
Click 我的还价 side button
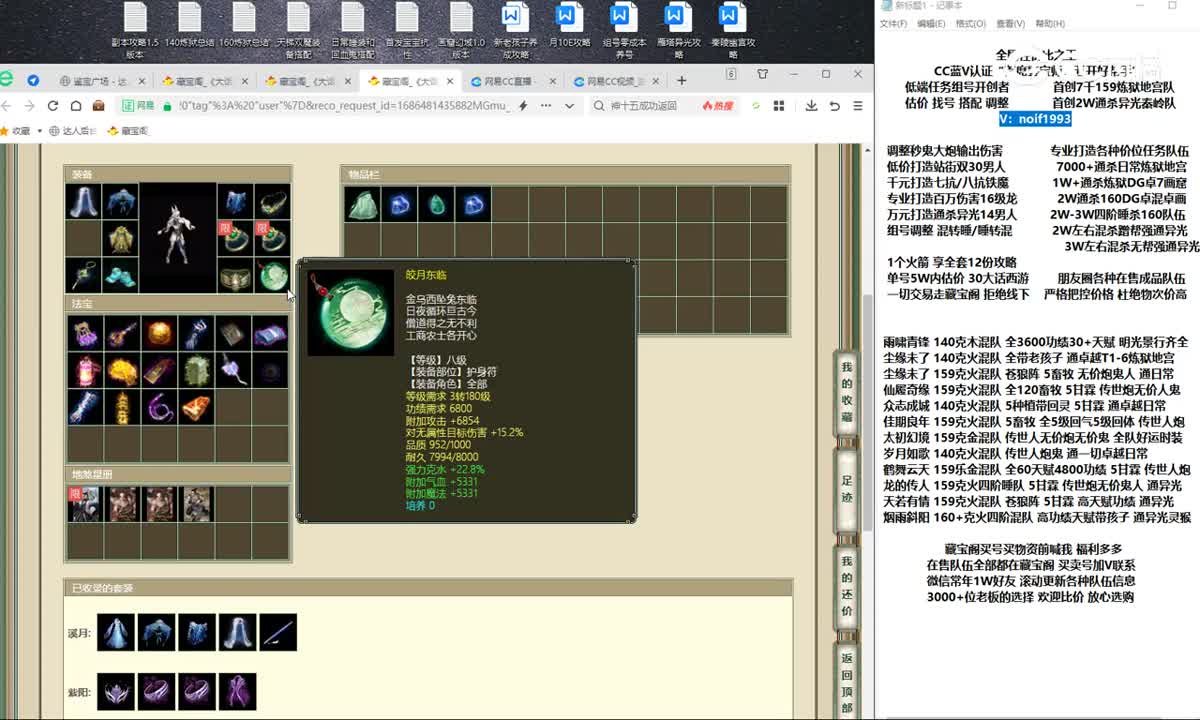point(846,586)
